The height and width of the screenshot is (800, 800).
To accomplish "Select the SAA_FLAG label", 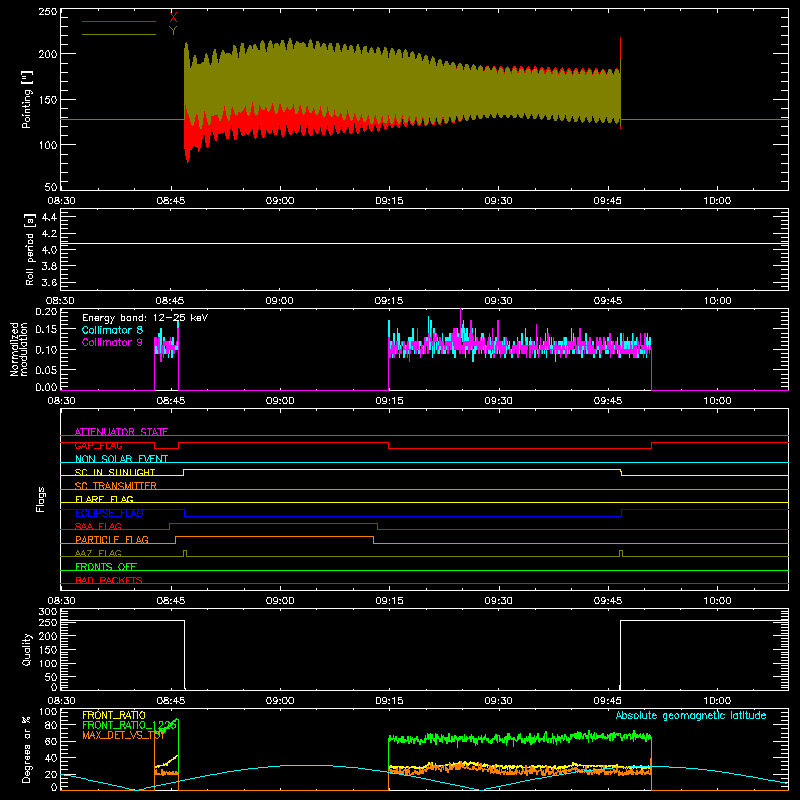I will pos(98,527).
